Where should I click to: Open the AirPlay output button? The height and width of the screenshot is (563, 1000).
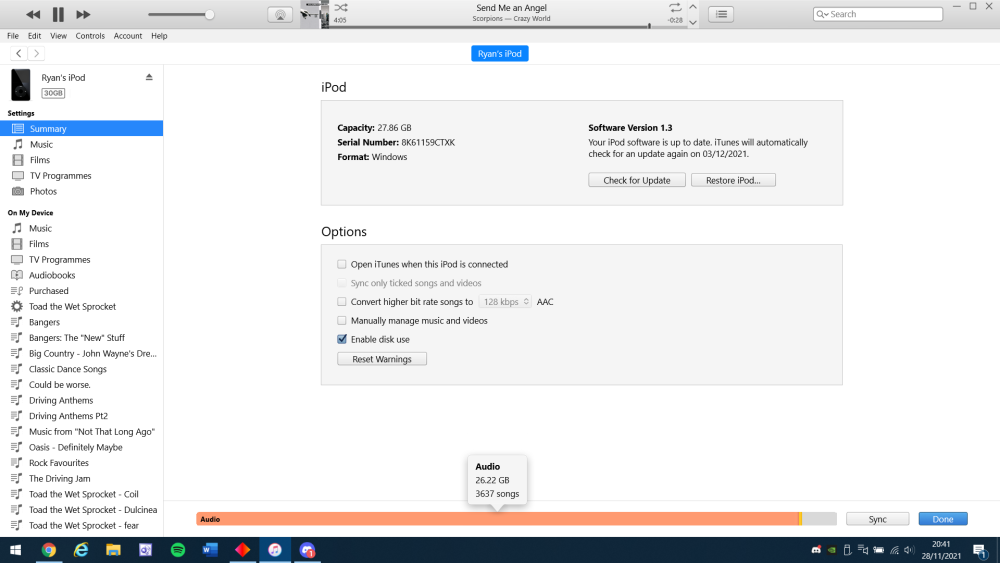coord(280,15)
